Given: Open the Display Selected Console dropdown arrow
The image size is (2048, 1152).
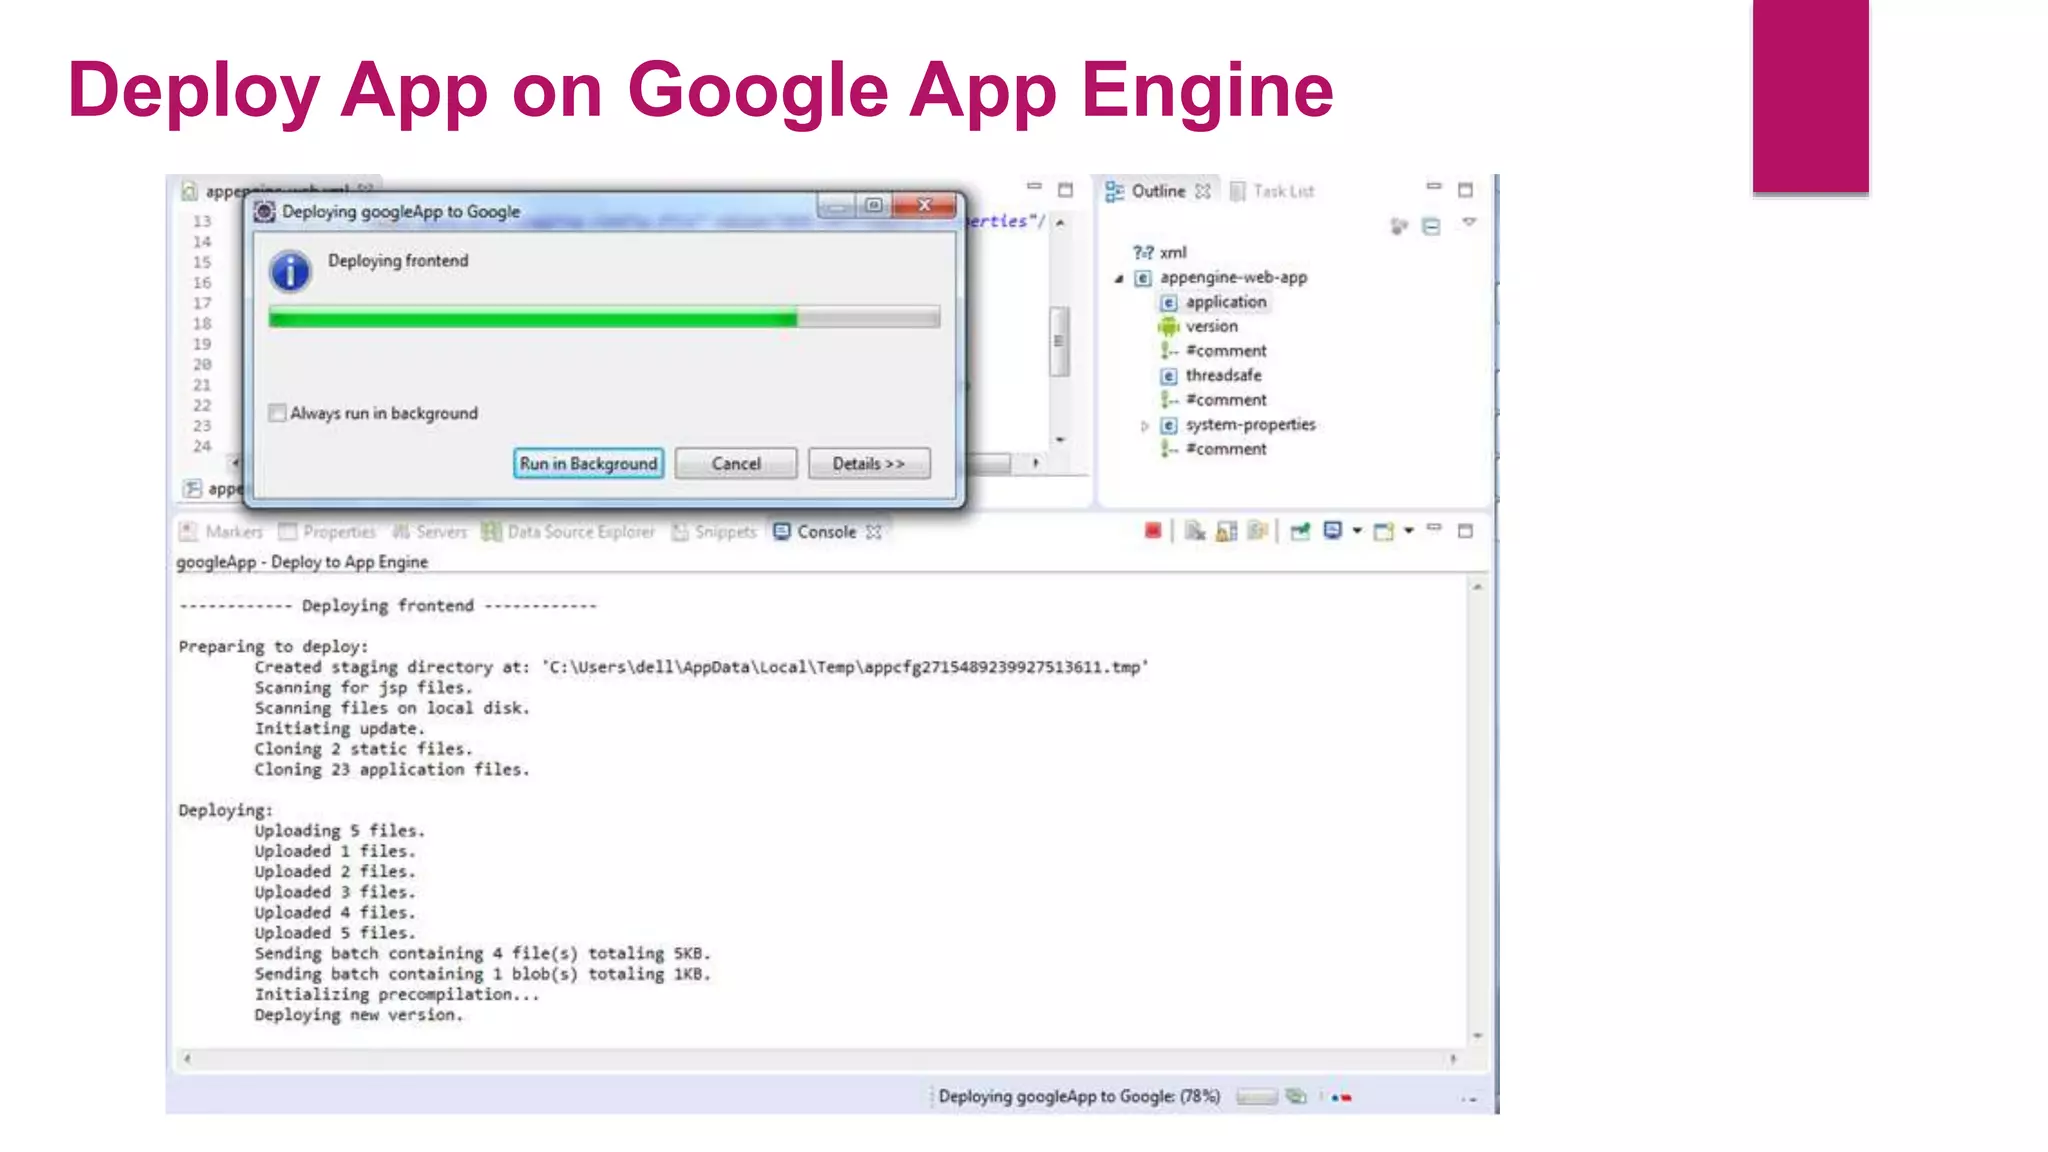Looking at the screenshot, I should [x=1357, y=531].
